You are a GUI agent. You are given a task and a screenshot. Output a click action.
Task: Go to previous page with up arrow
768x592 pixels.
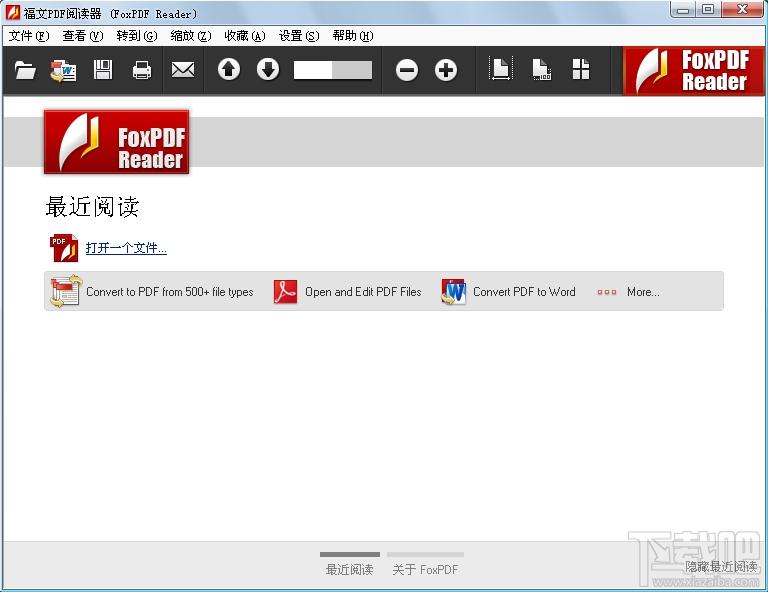[229, 70]
